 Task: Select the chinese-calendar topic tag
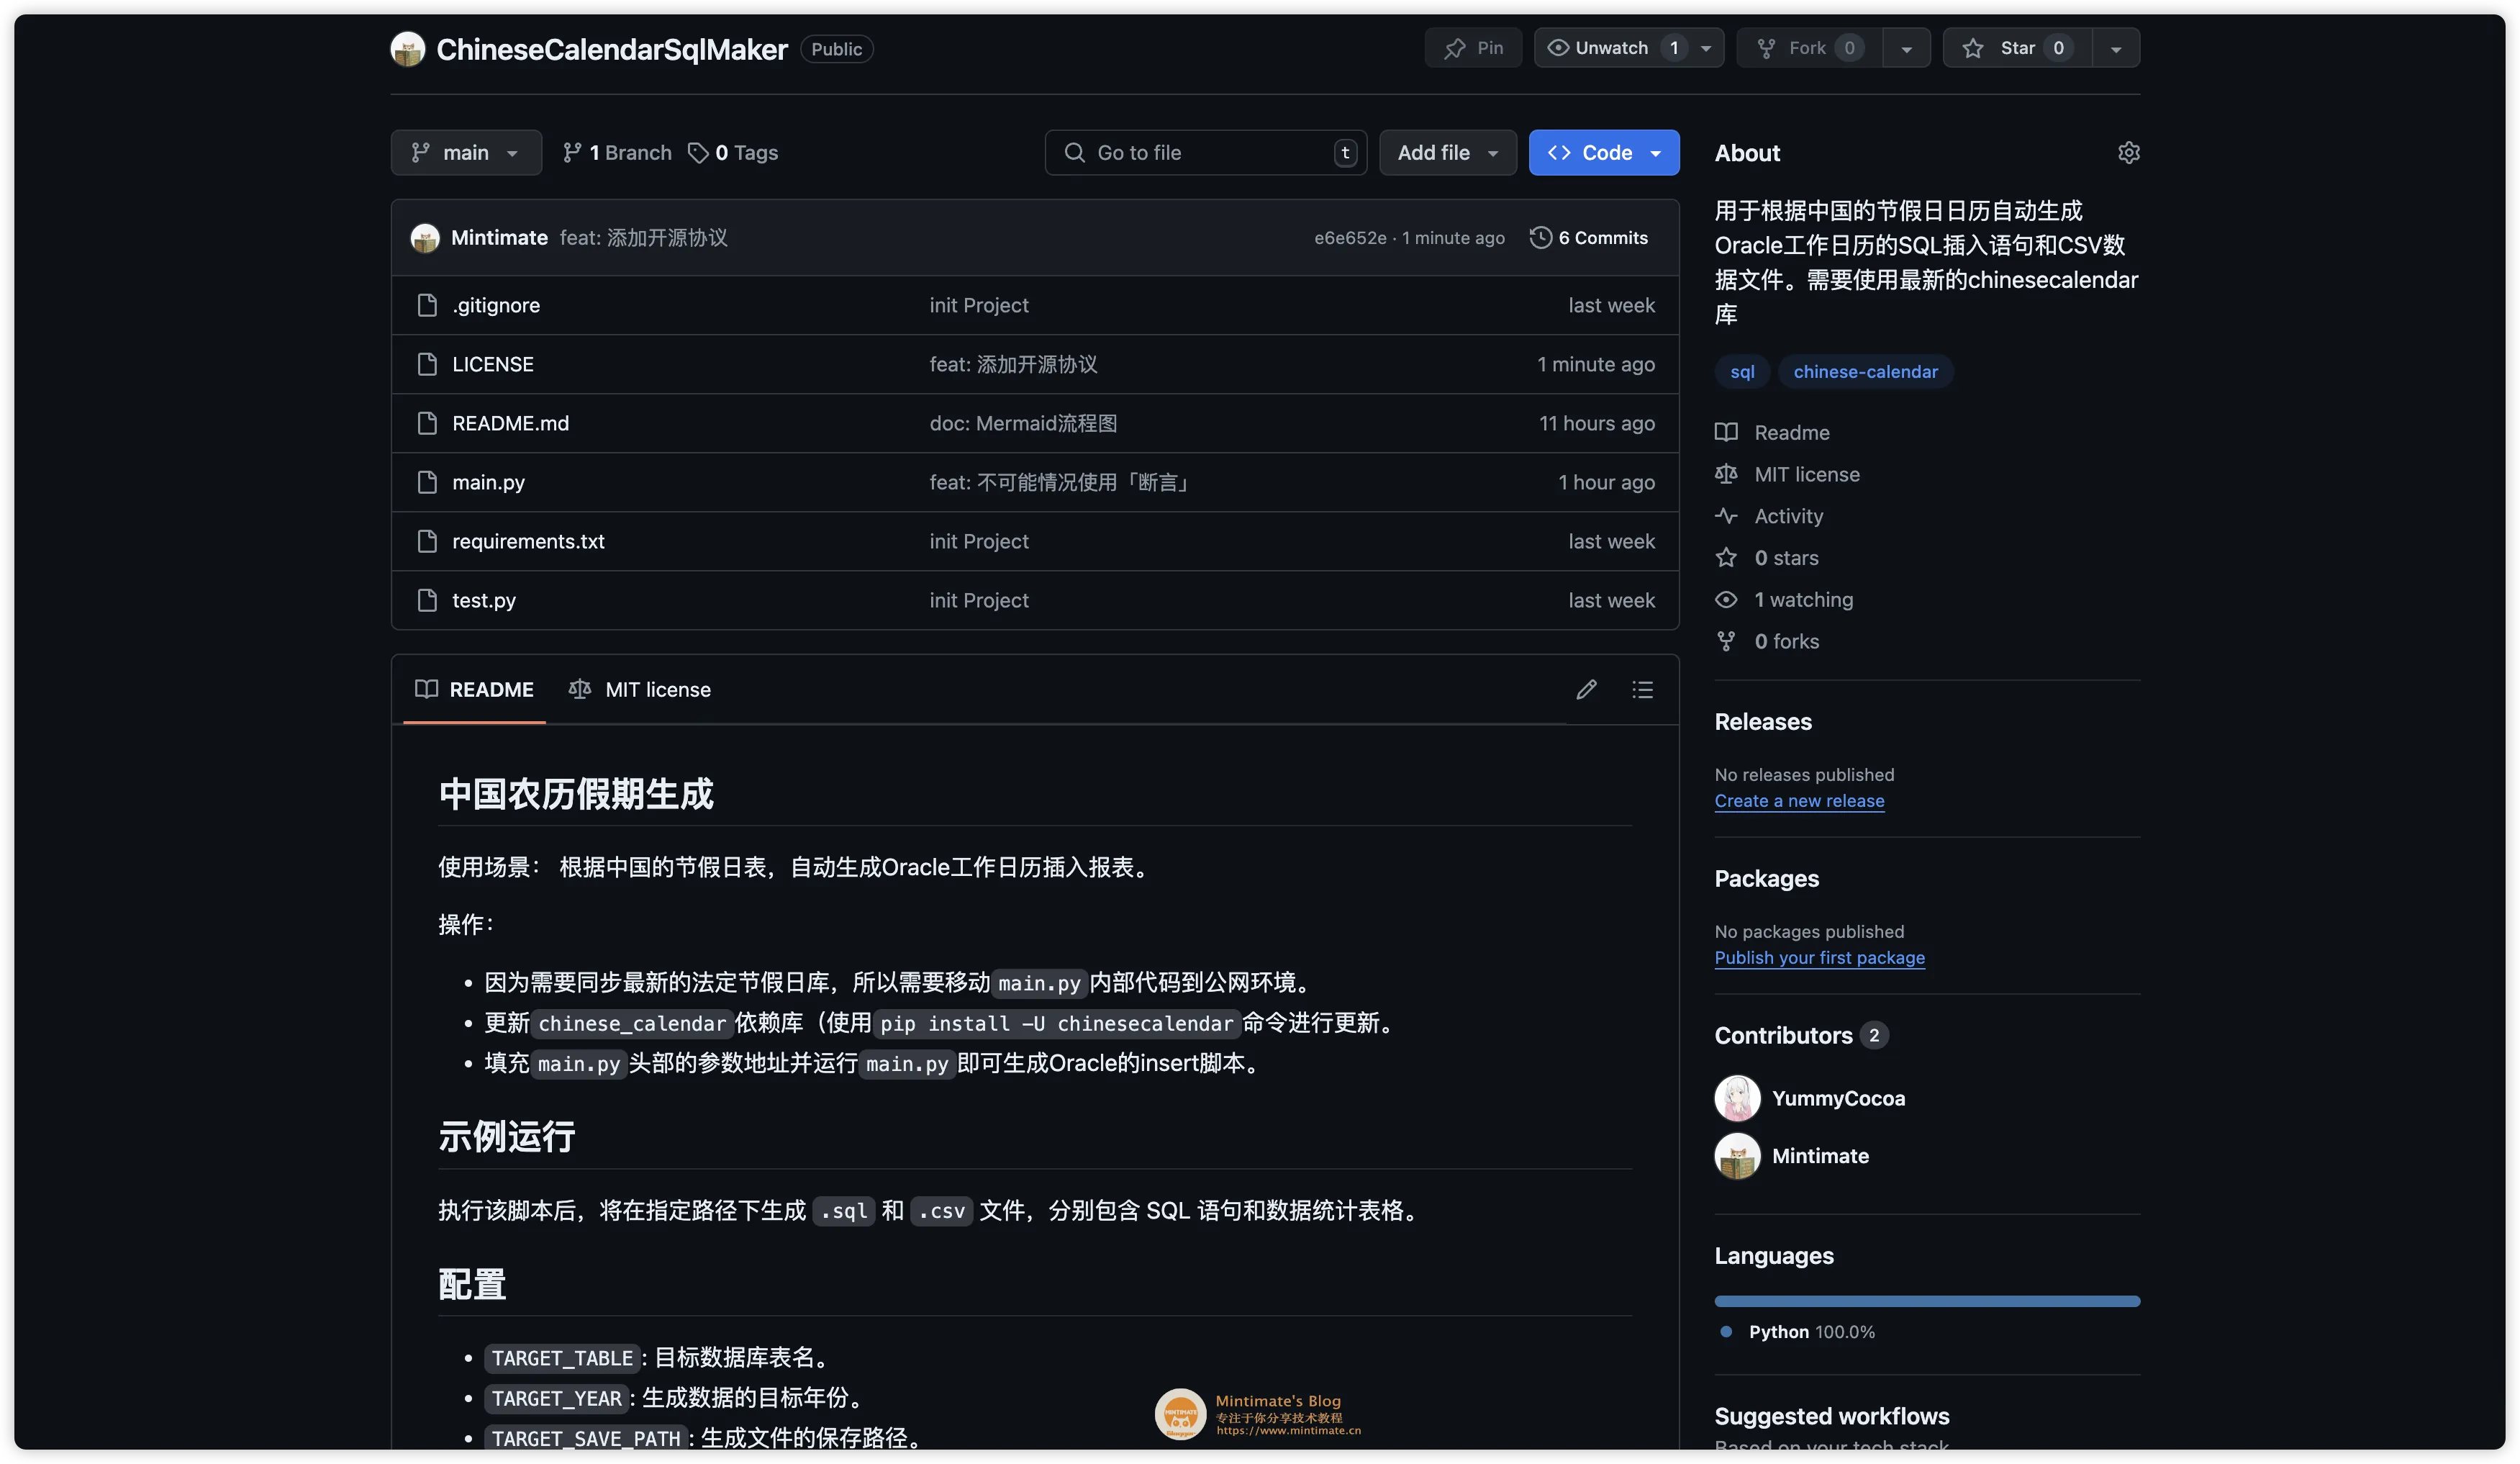(1865, 371)
